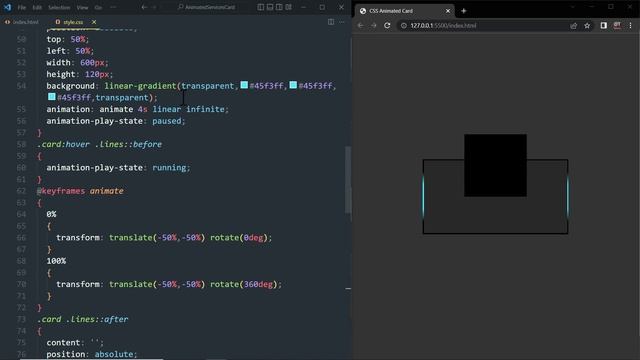640x360 pixels.
Task: Open second #45f3ff color swatch on line 54
Action: coord(293,85)
